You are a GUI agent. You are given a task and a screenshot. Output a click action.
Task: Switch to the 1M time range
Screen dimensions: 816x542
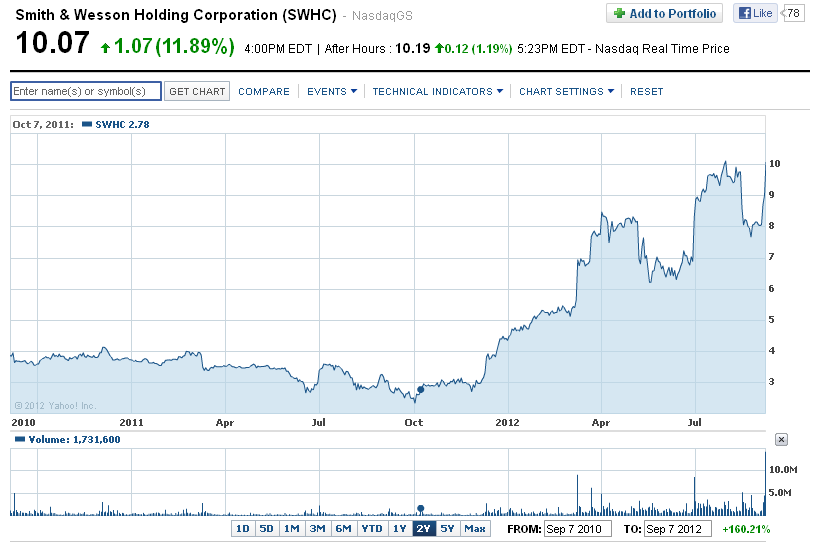point(291,529)
